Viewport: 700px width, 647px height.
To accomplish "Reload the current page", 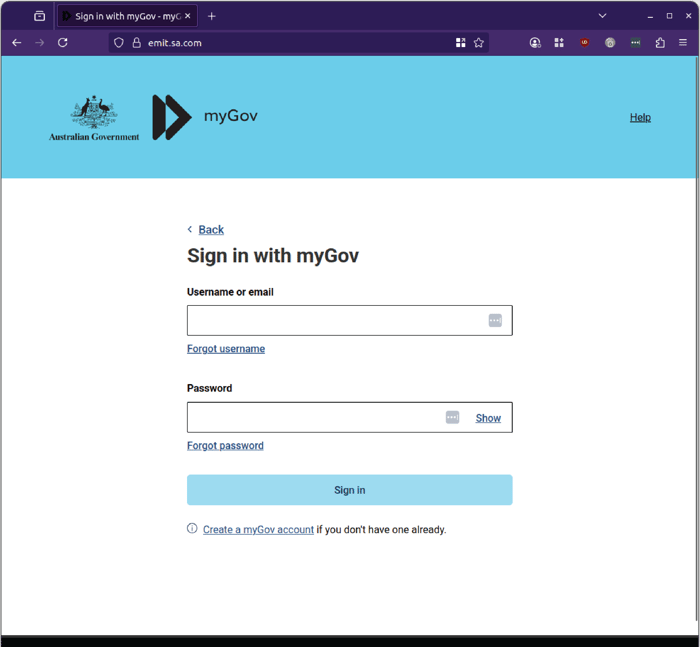I will pos(63,43).
